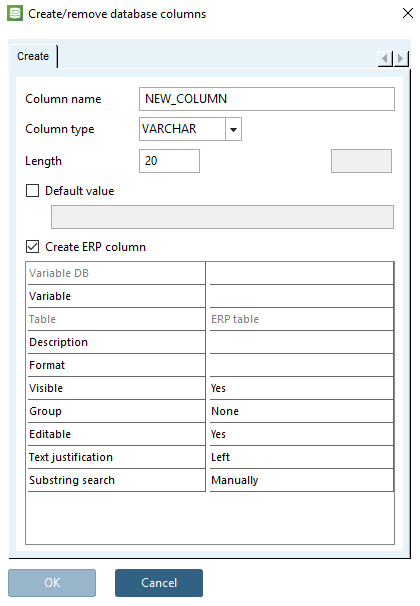
Task: Click Substring search value Manually
Action: click(301, 480)
